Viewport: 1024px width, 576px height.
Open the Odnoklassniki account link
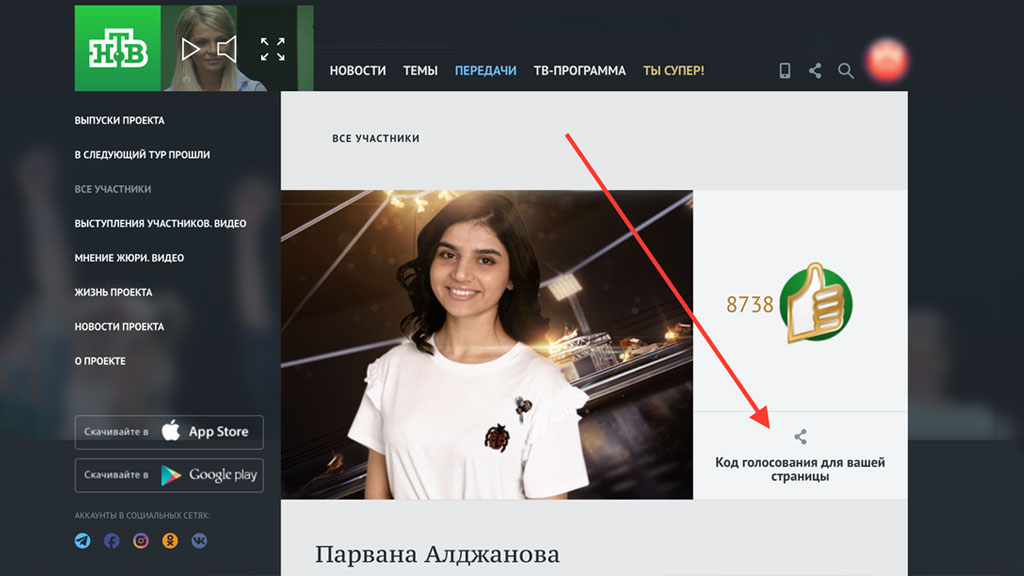point(171,541)
